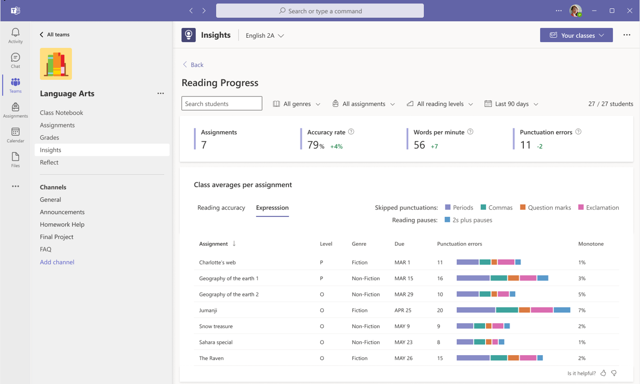Open Grades in team menu
This screenshot has width=640, height=384.
(49, 138)
